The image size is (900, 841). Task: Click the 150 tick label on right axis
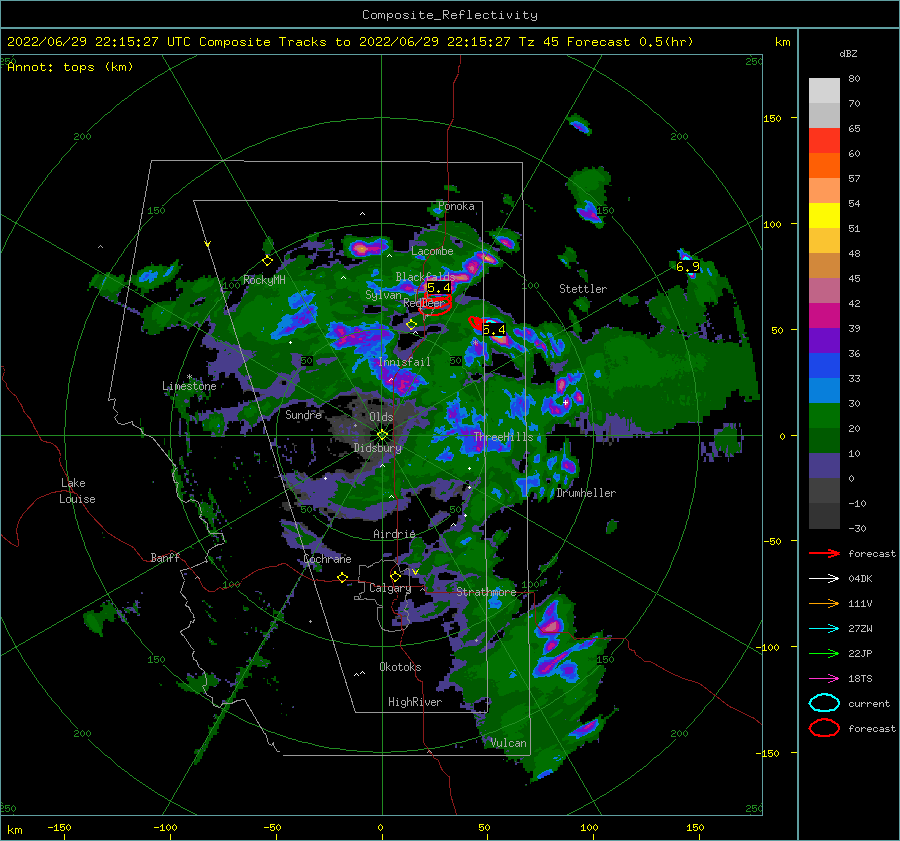coord(772,118)
